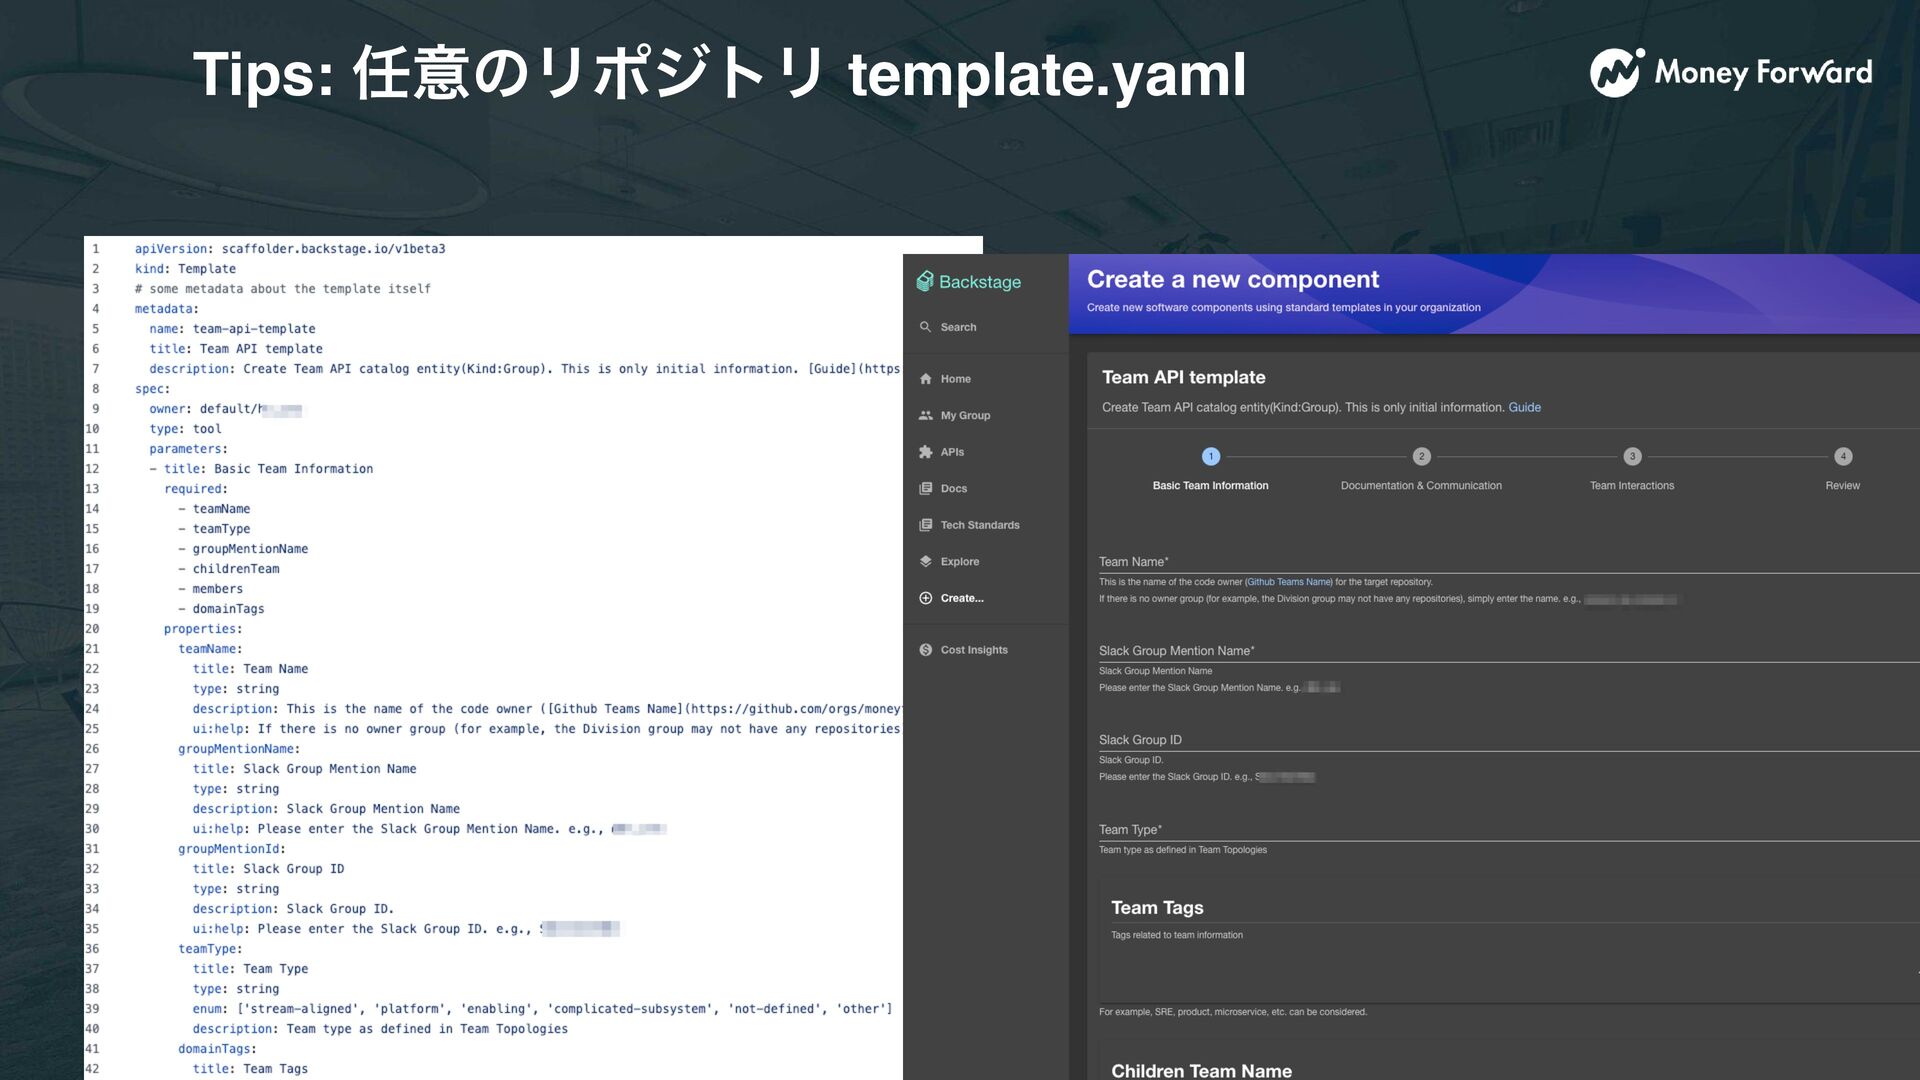Click the APIs puzzle piece icon

pos(925,452)
